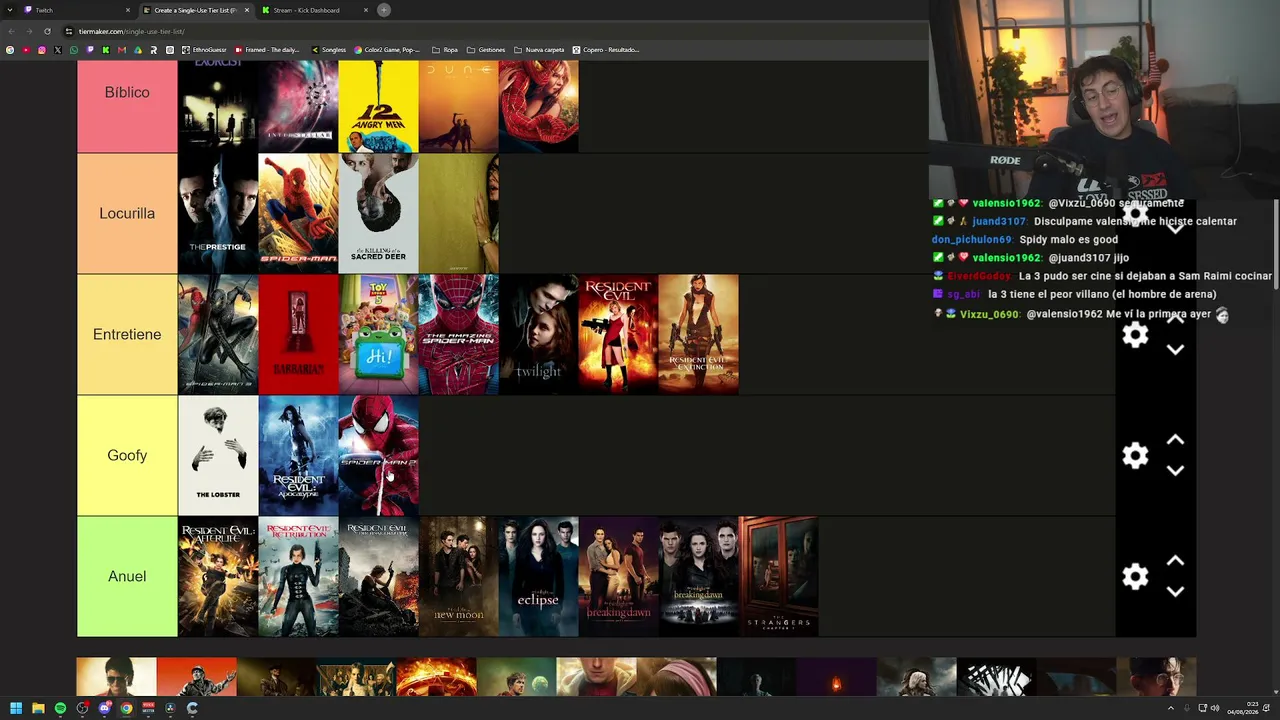
Task: Open the EthnoGuessr bookmark
Action: [x=204, y=50]
